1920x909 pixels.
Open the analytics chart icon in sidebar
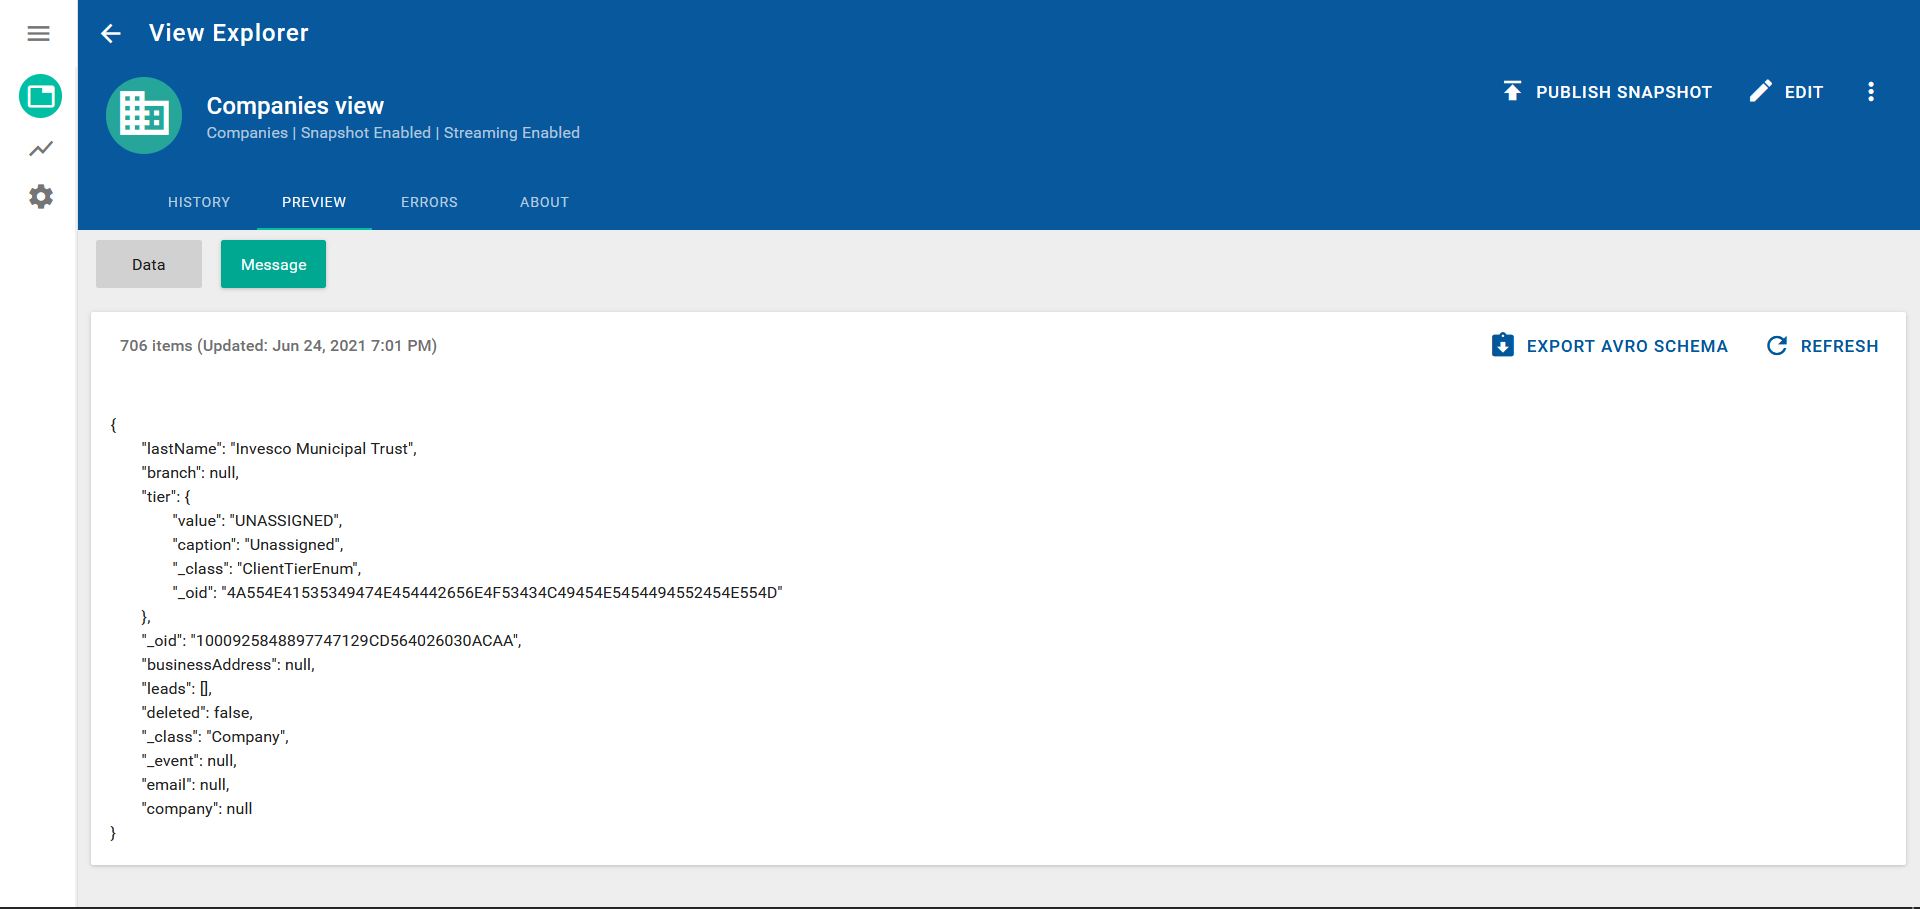tap(40, 148)
